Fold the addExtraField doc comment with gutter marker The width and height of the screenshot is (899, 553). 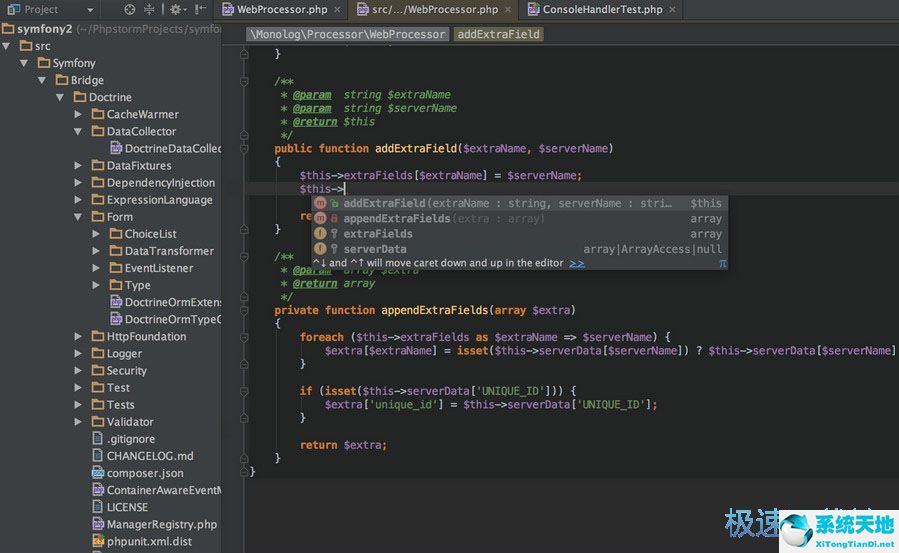244,81
